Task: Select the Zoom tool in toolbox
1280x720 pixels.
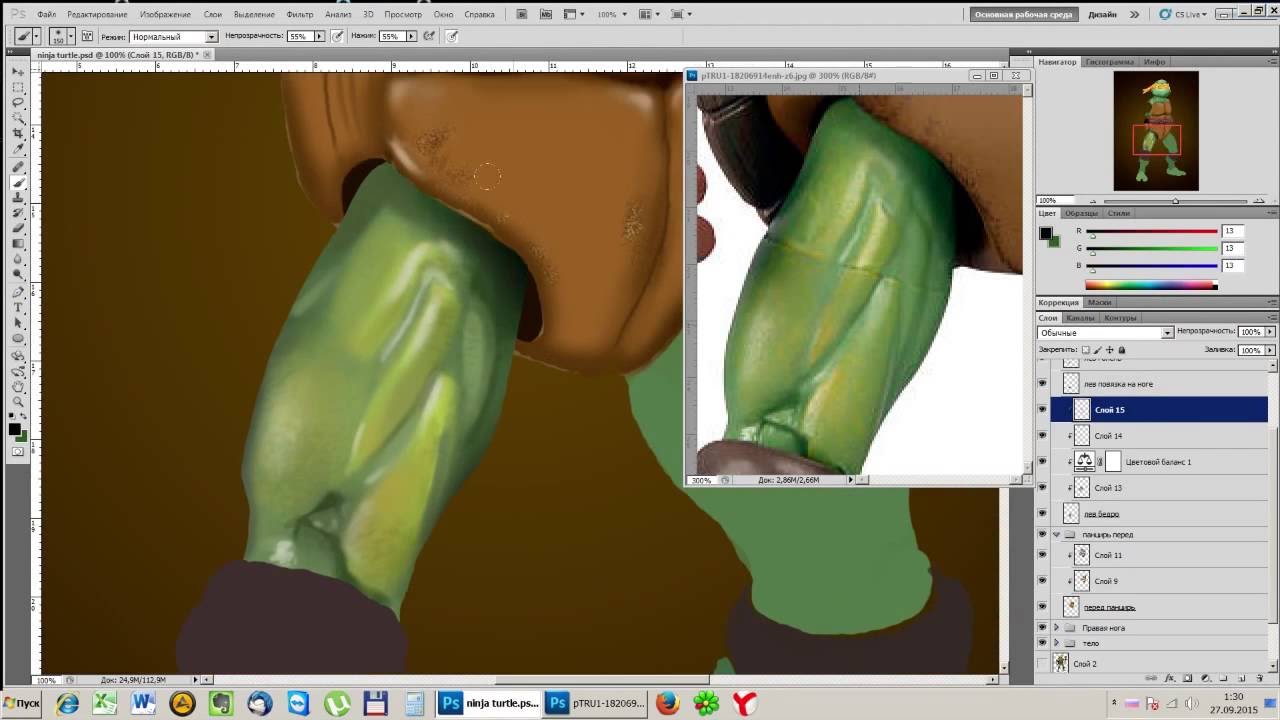Action: [18, 402]
